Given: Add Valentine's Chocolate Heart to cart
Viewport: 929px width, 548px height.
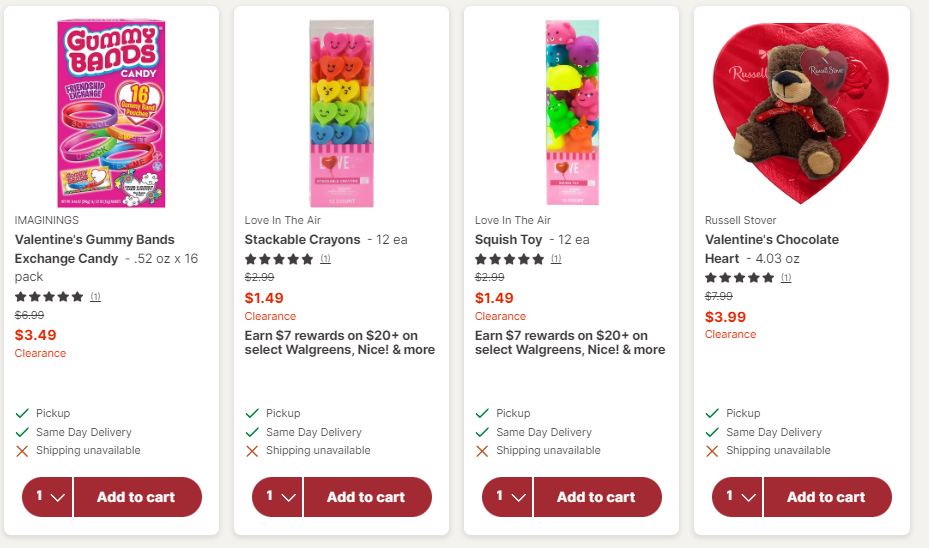Looking at the screenshot, I should coord(828,496).
